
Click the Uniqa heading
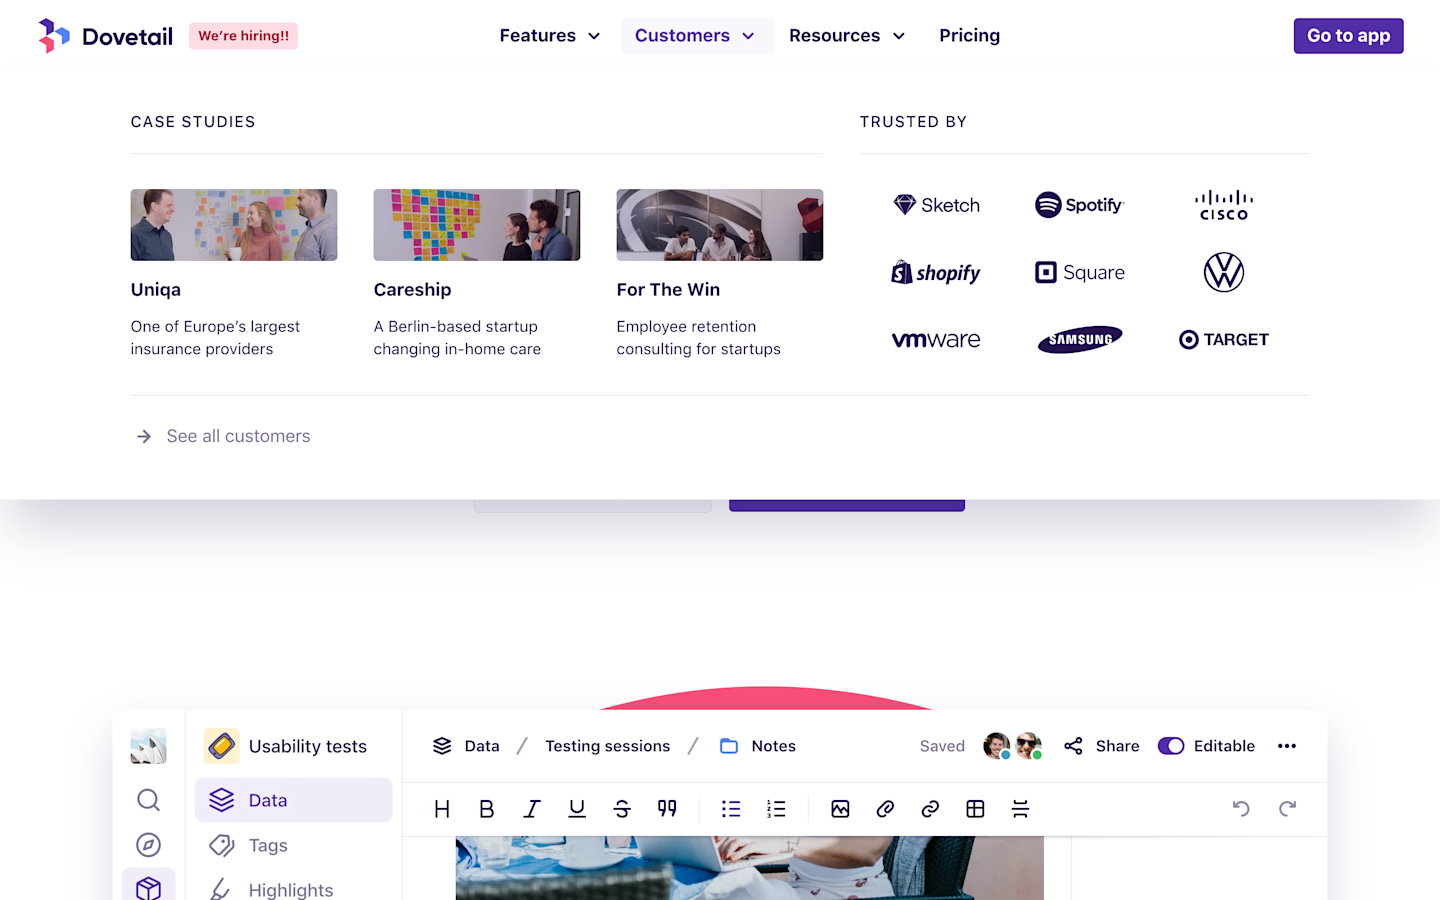coord(156,289)
